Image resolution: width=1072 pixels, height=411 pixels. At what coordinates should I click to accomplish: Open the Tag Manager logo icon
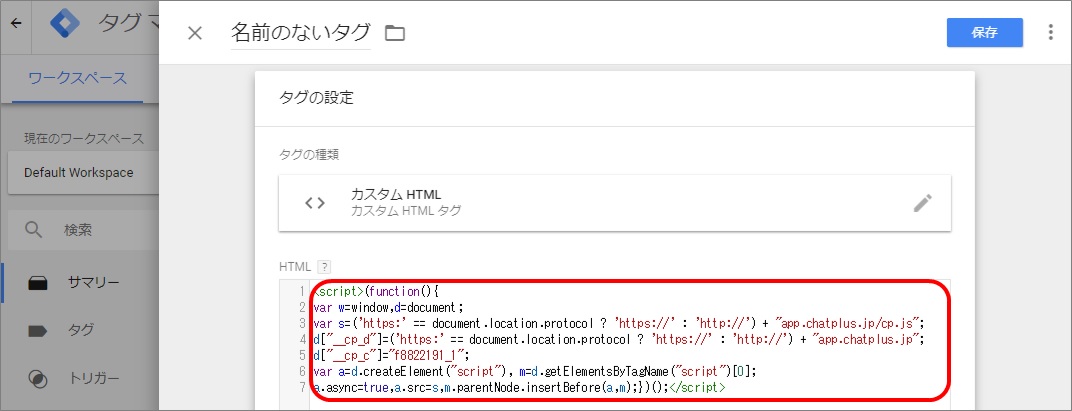[66, 24]
